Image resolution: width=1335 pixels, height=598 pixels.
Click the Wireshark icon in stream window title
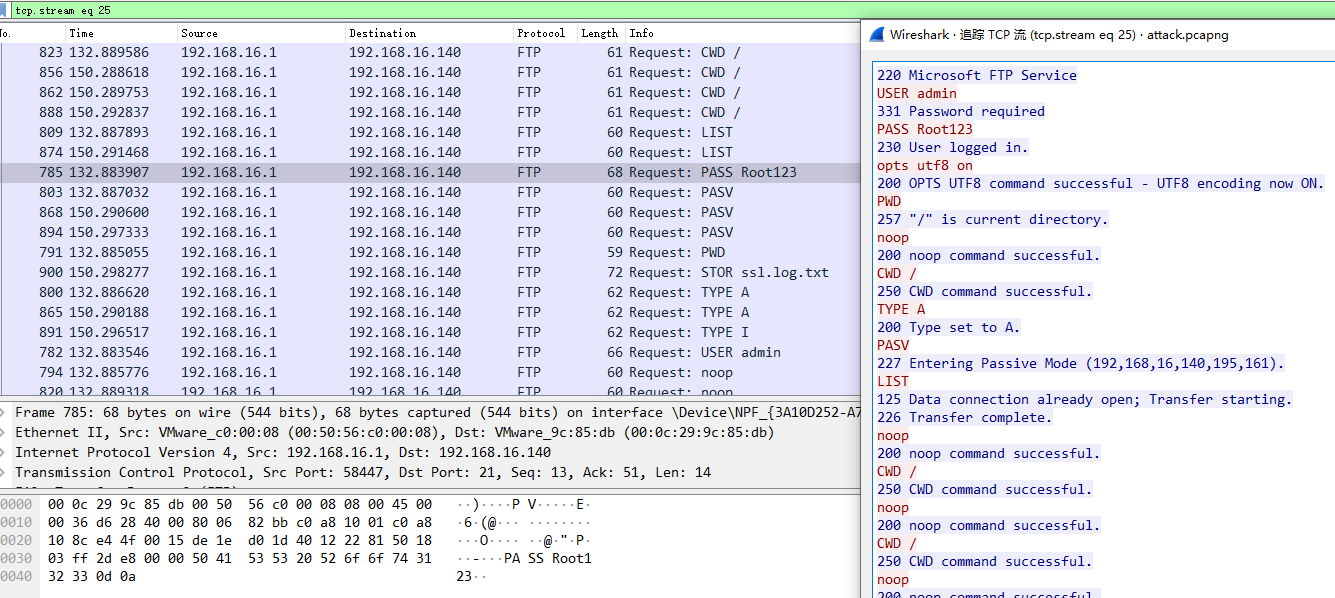tap(875, 34)
